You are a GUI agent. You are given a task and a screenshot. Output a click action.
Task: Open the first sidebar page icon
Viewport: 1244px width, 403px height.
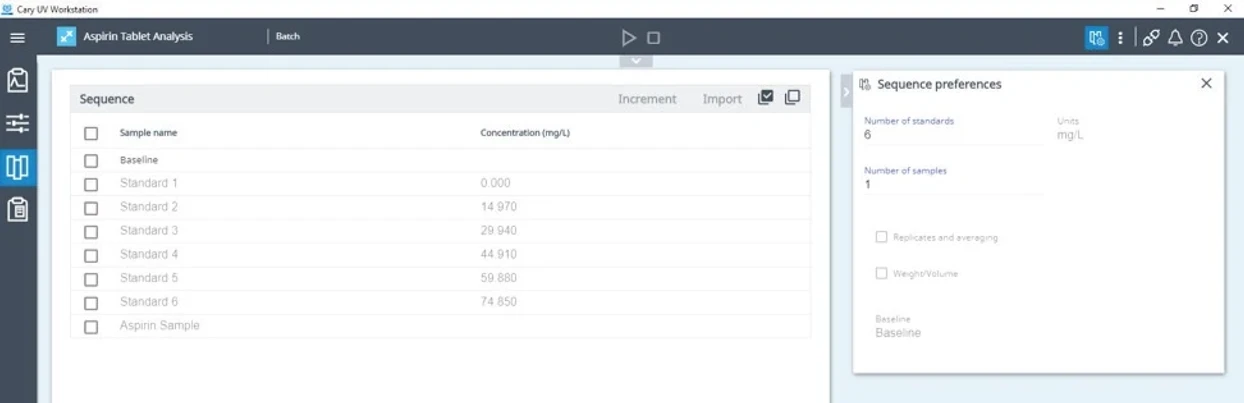pos(17,80)
